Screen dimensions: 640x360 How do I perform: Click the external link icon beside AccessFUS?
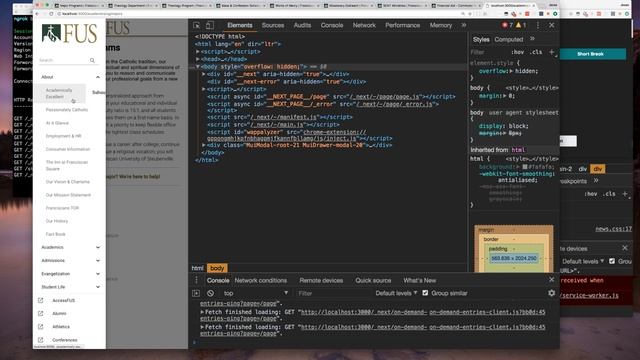click(x=40, y=300)
